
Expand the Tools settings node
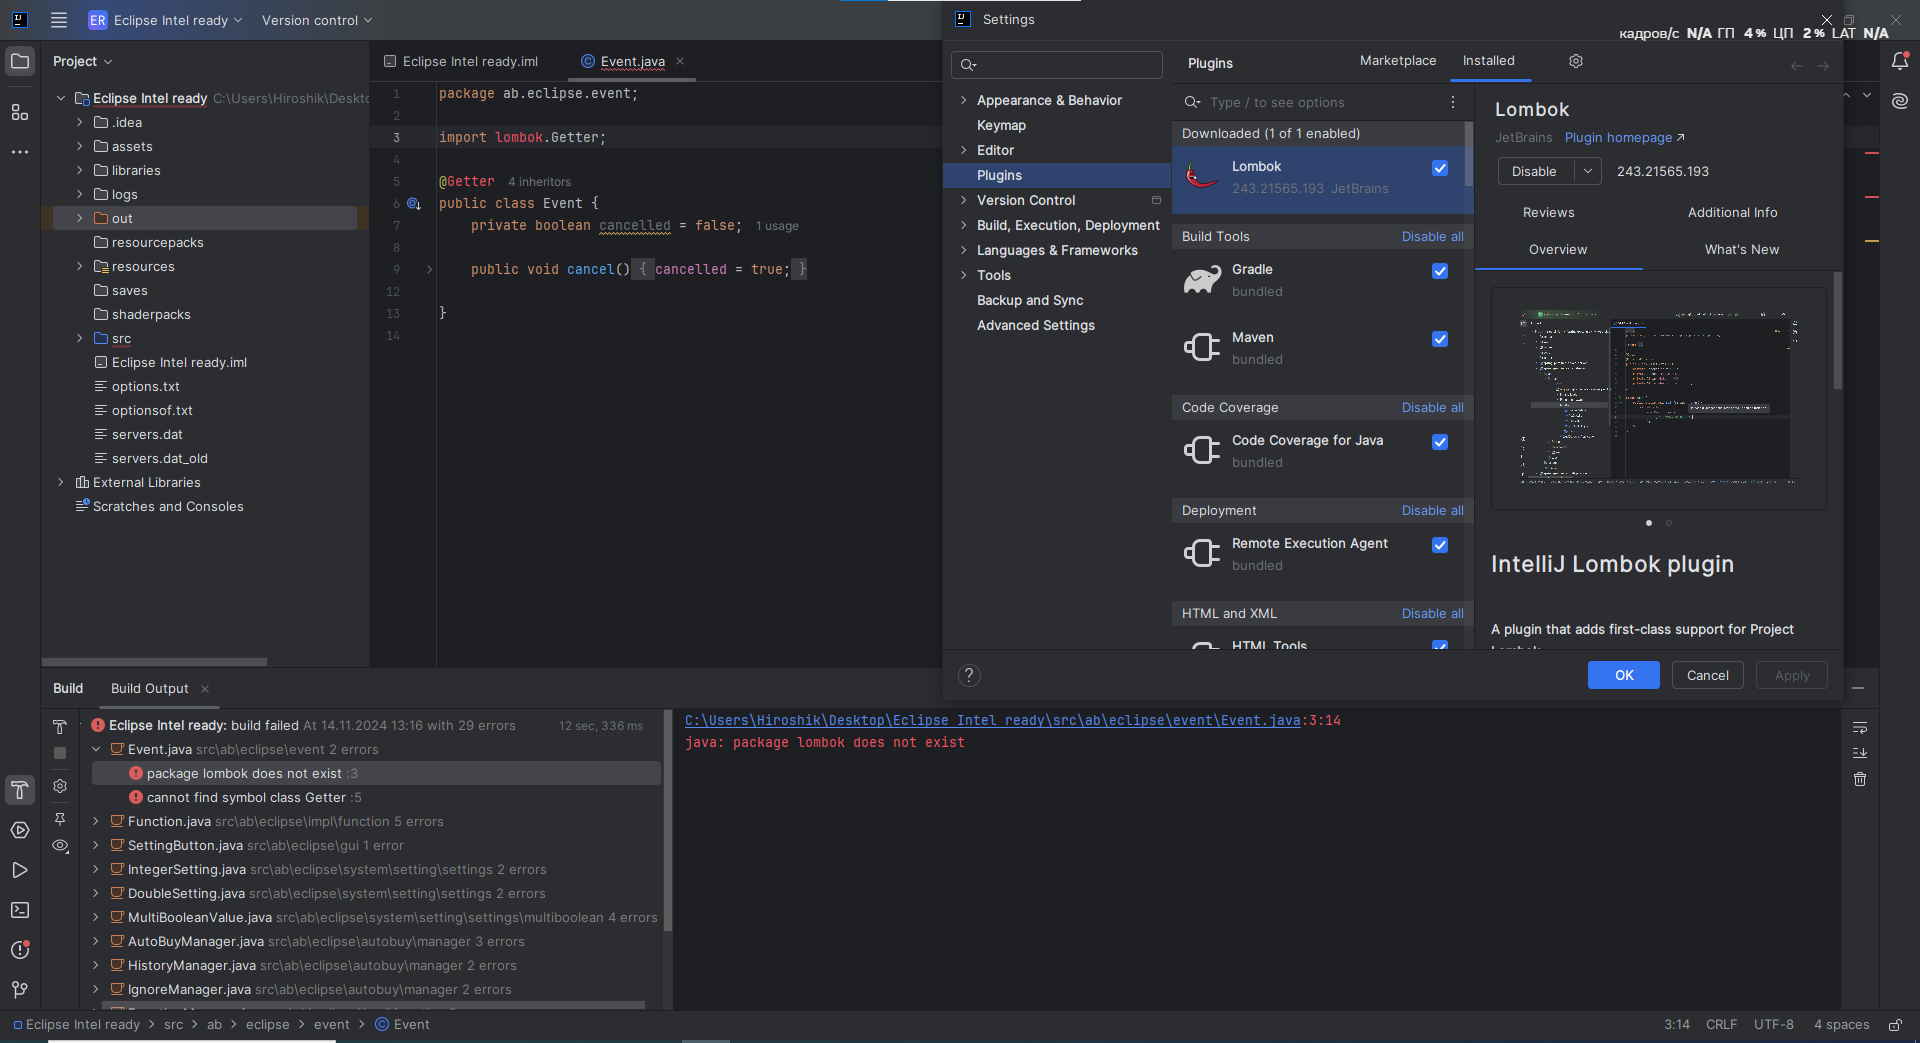[x=964, y=275]
